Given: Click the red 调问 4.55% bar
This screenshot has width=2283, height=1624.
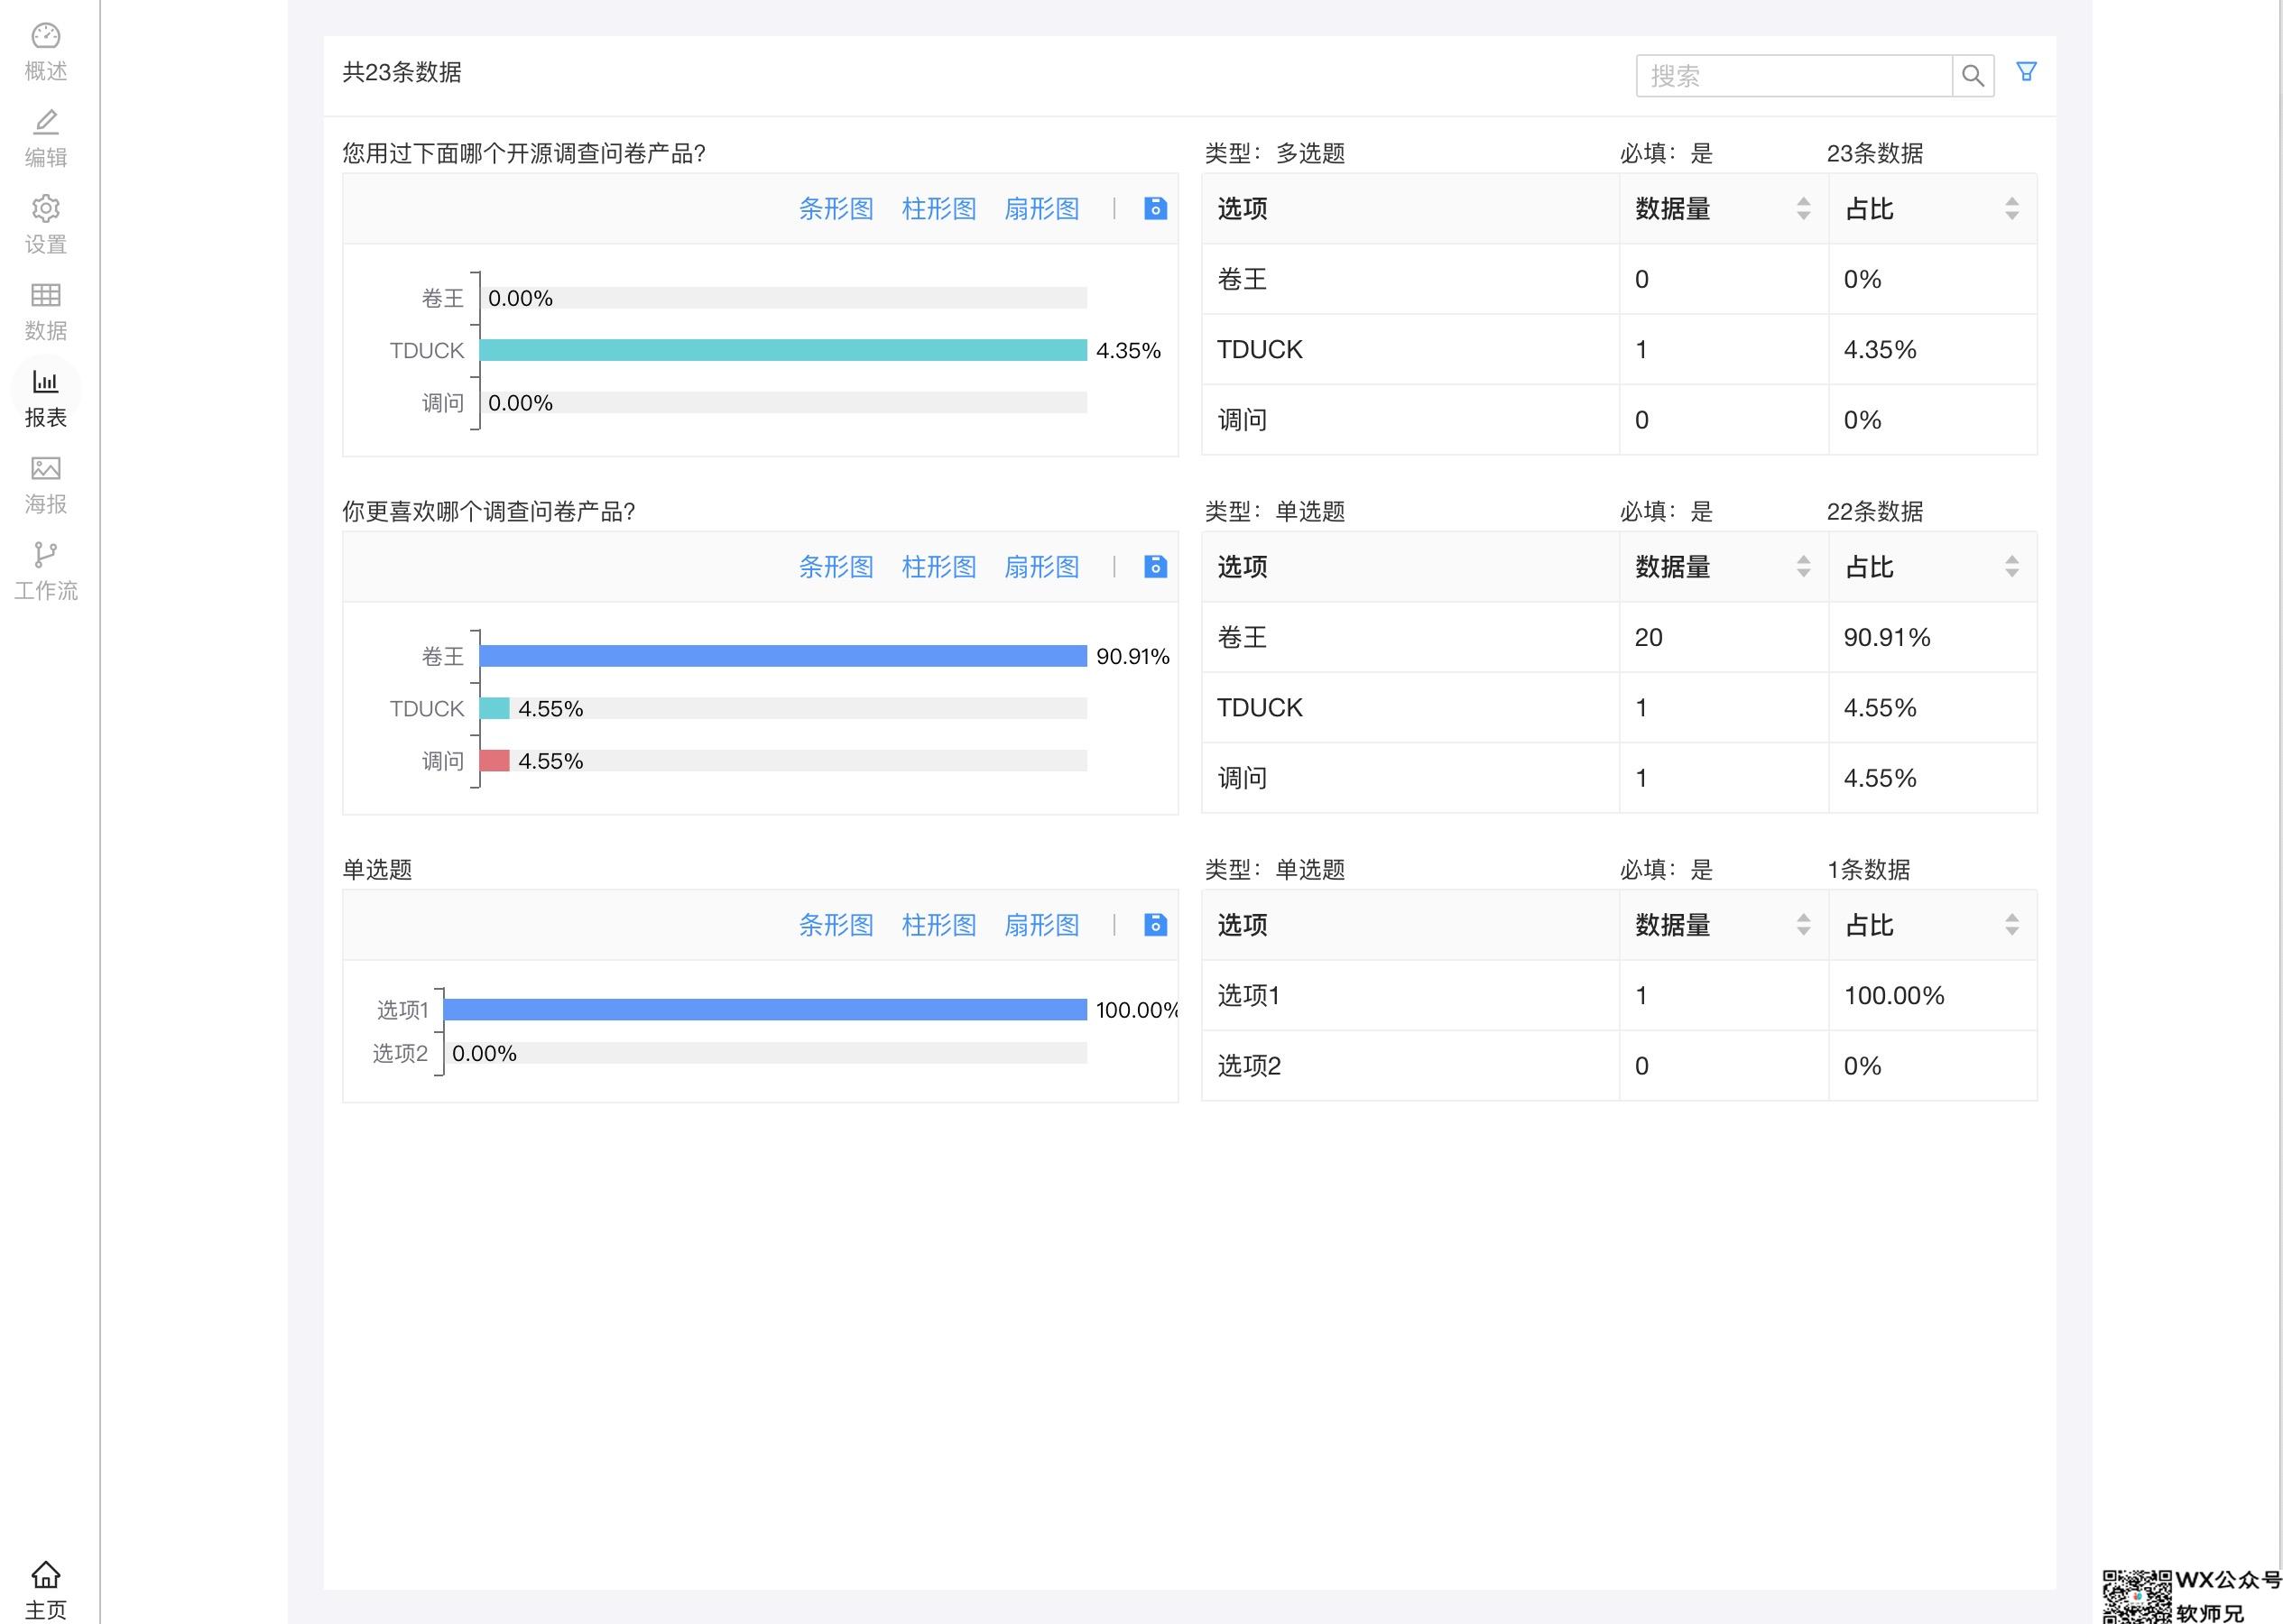Looking at the screenshot, I should click(x=495, y=760).
